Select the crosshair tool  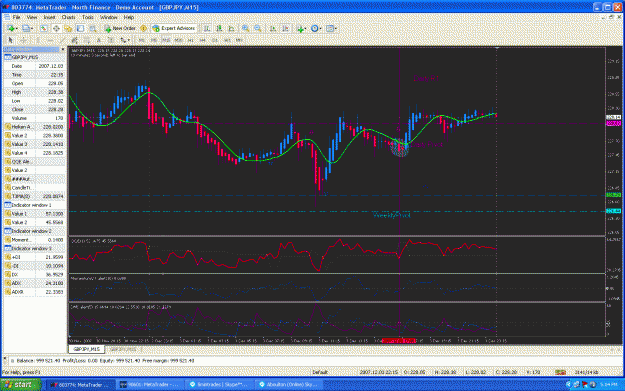click(24, 40)
